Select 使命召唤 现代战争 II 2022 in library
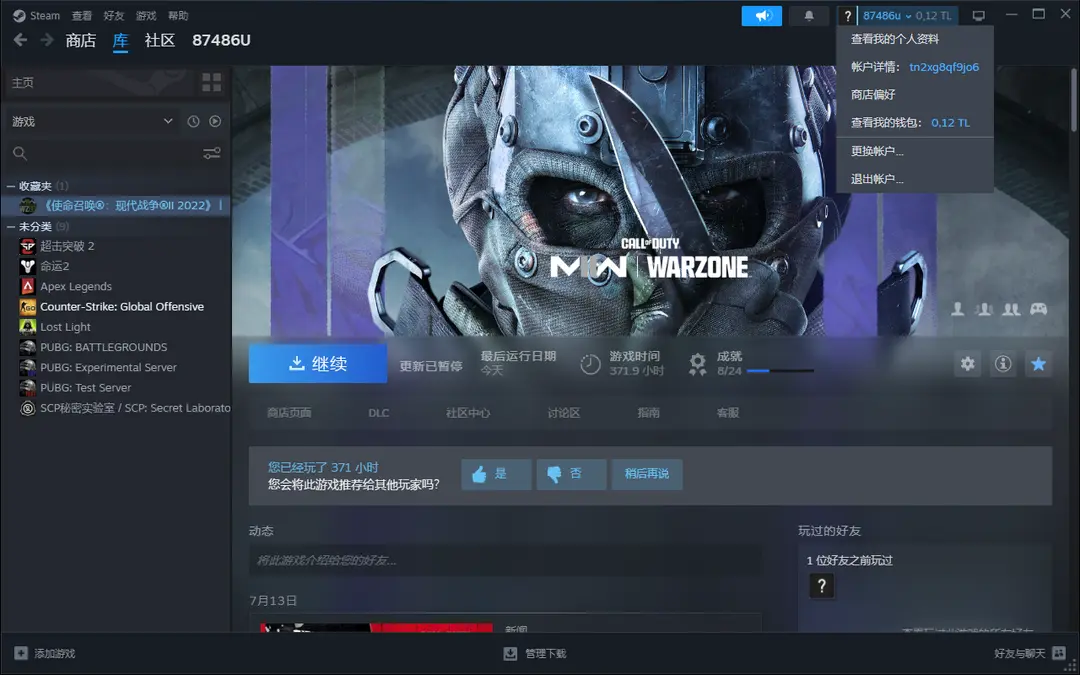This screenshot has width=1080, height=675. coord(116,205)
